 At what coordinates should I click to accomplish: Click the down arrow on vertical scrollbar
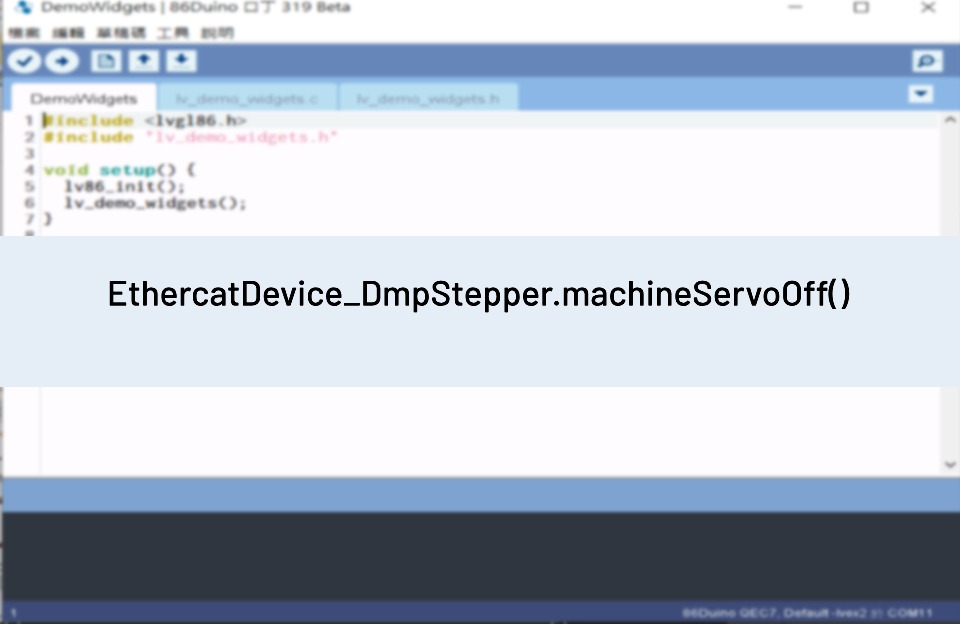950,464
